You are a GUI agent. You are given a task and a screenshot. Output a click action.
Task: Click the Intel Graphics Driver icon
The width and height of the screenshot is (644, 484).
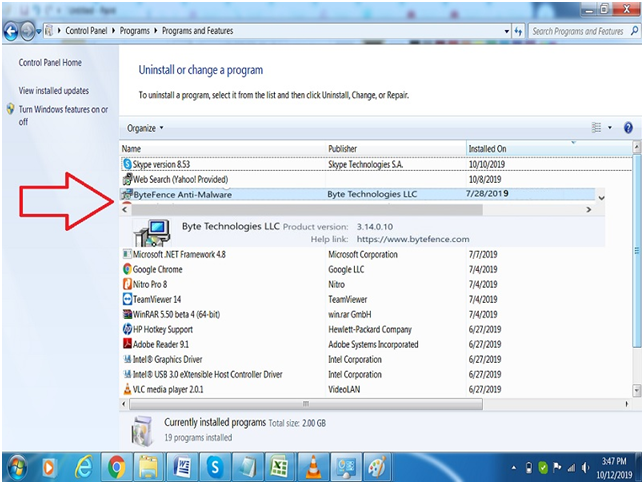pyautogui.click(x=127, y=360)
